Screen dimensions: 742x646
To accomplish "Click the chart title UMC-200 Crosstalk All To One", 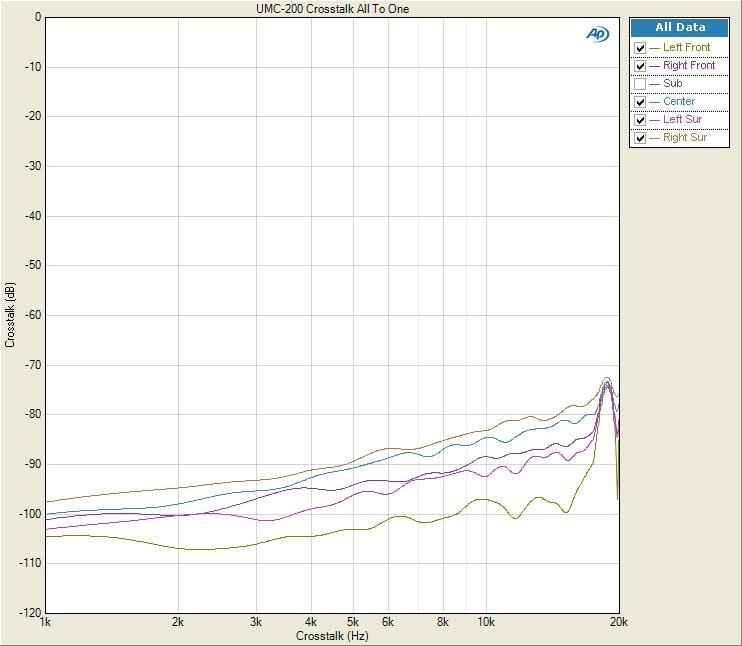I will coord(333,9).
